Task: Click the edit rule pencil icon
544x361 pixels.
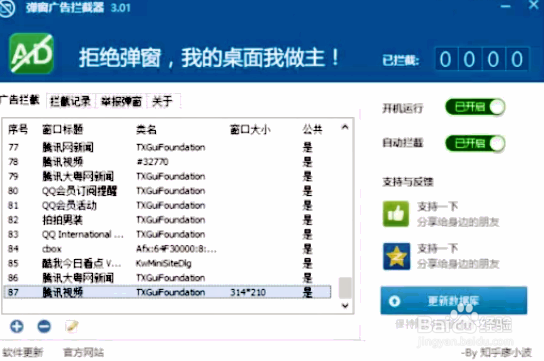Action: pyautogui.click(x=72, y=326)
